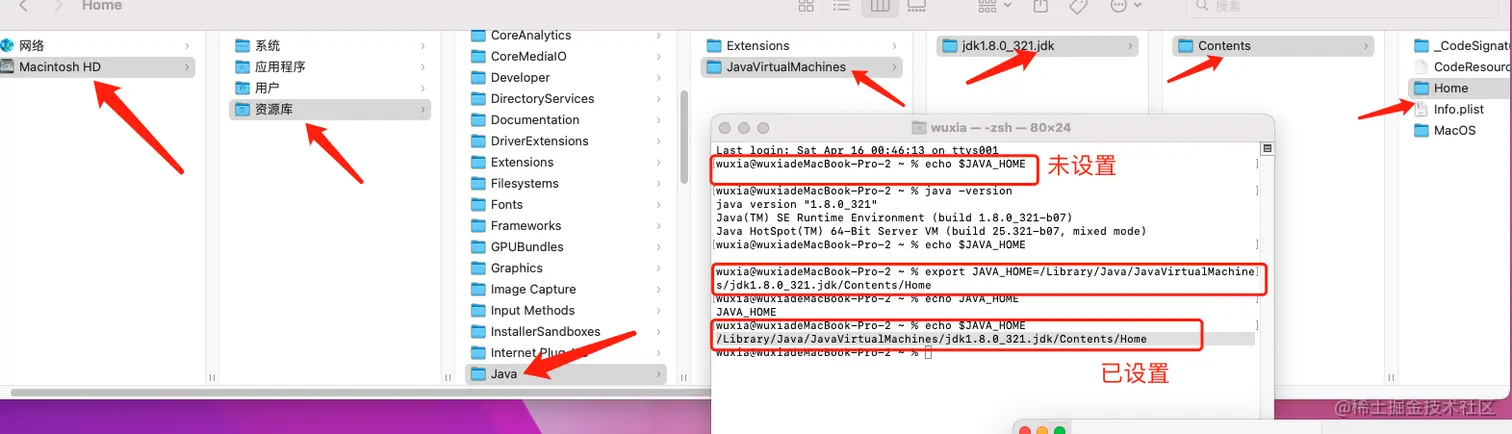1512x434 pixels.
Task: Expand the GPUBundles chevron
Action: (x=659, y=247)
